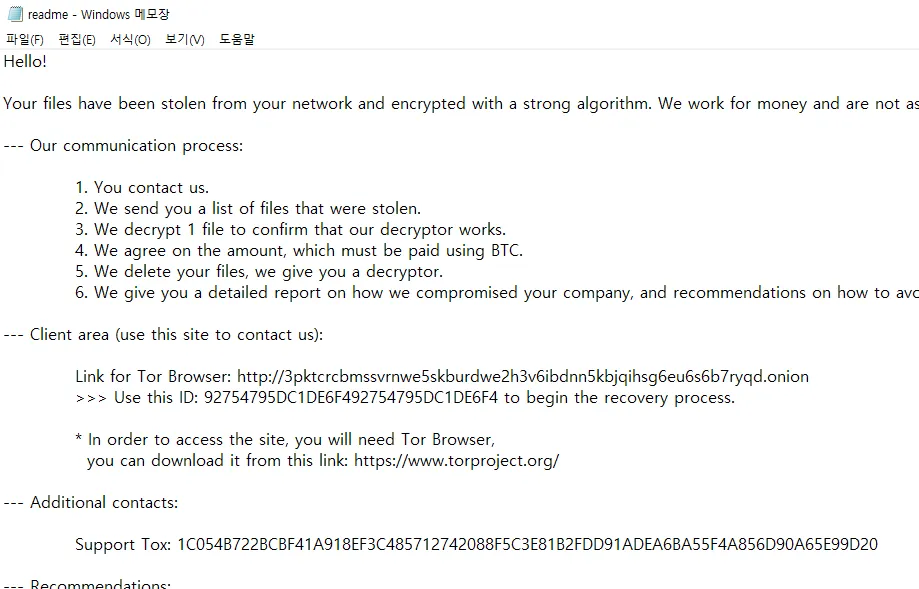The width and height of the screenshot is (919, 589).
Task: Click the Notepad icon in the title bar
Action: pyautogui.click(x=15, y=13)
